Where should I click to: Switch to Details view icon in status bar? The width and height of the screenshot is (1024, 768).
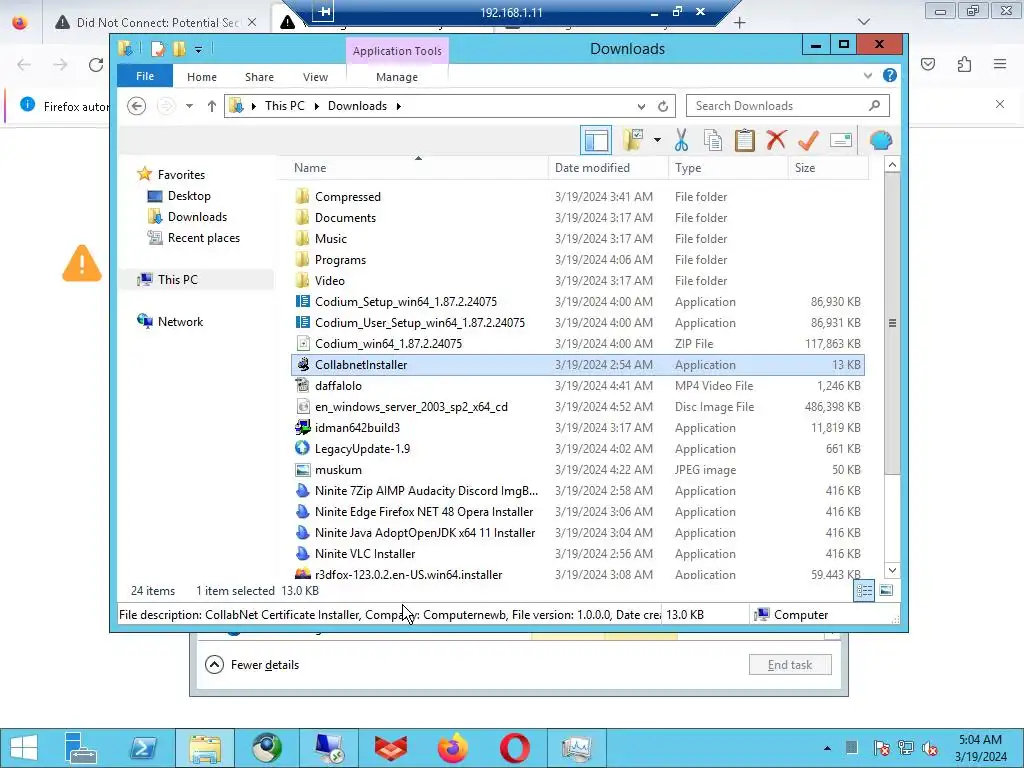(x=864, y=590)
